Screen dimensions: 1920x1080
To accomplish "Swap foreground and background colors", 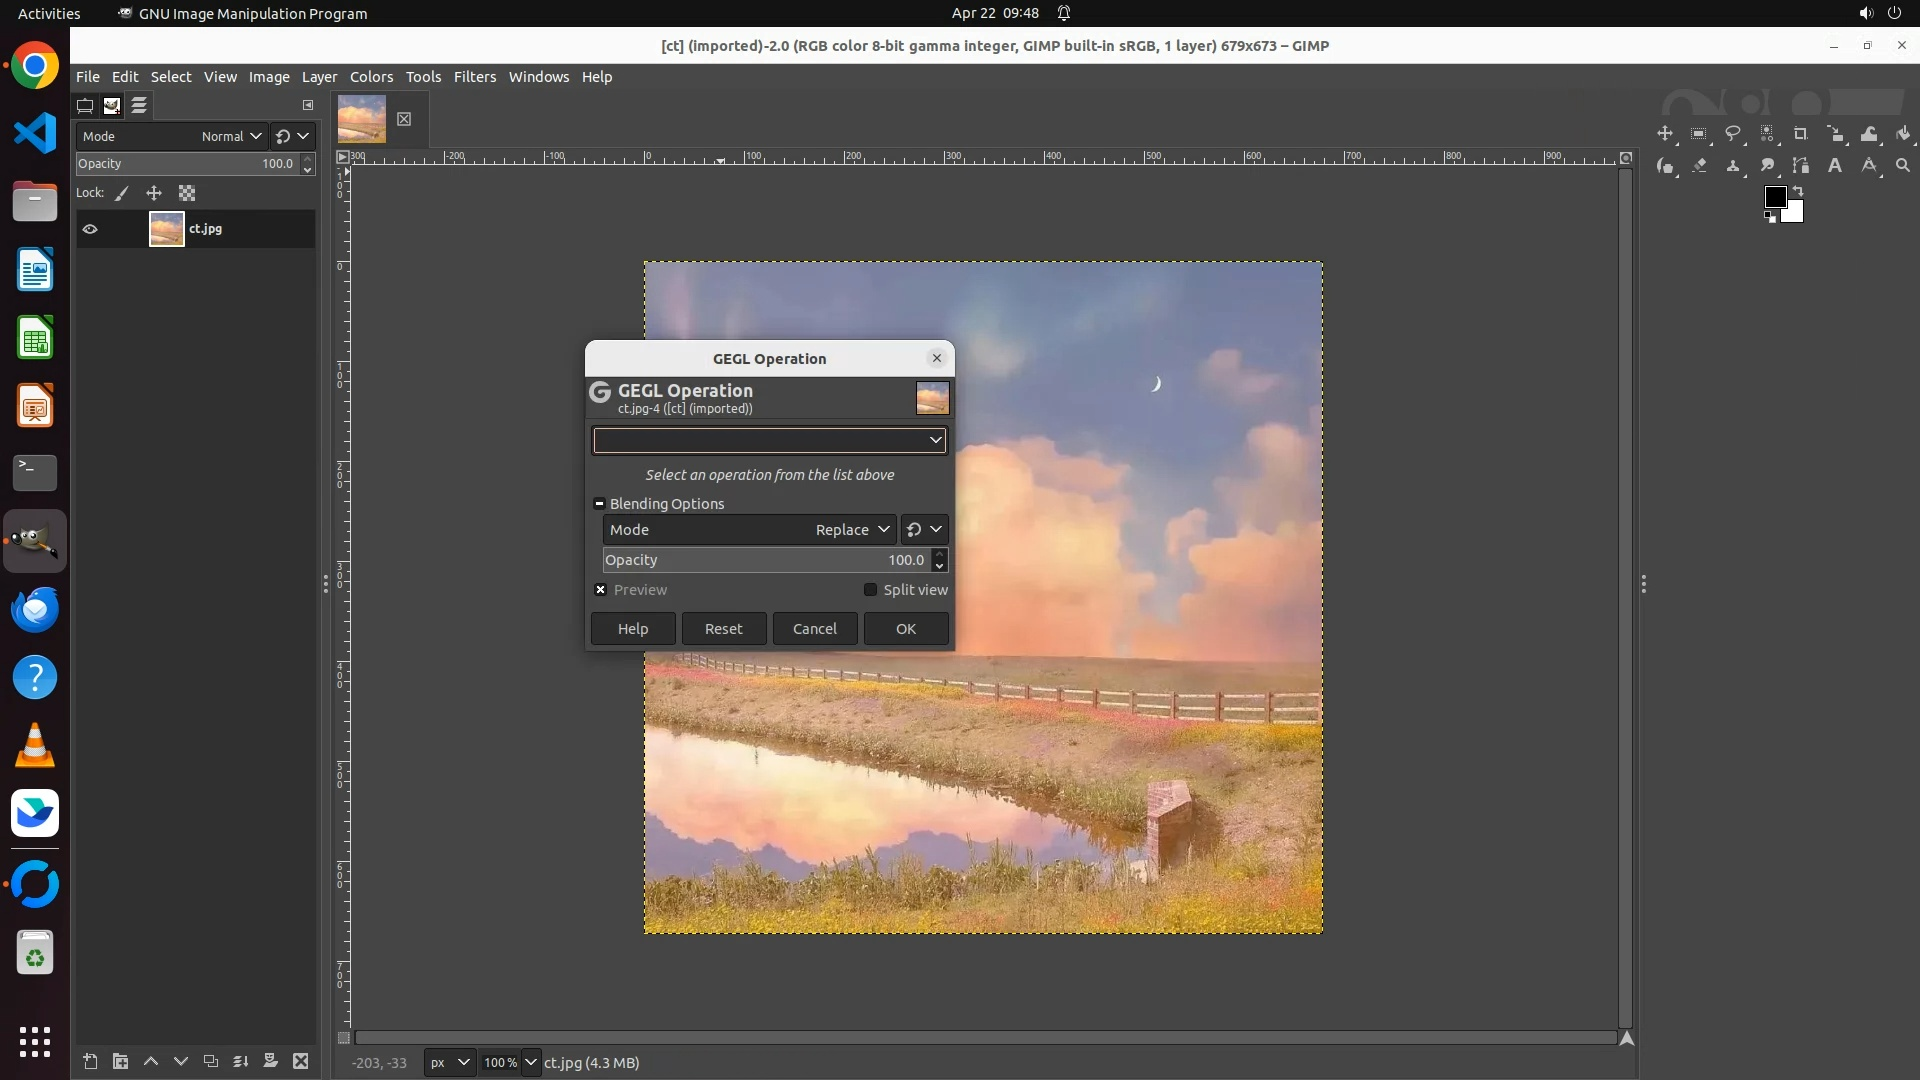I will [1798, 190].
